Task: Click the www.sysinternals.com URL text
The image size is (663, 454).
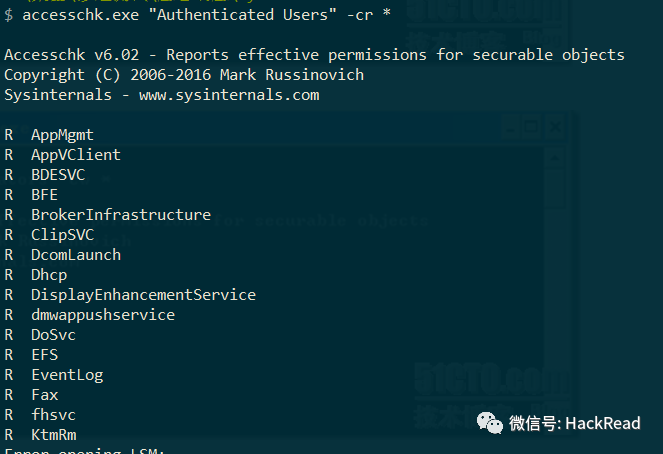Action: pos(229,95)
